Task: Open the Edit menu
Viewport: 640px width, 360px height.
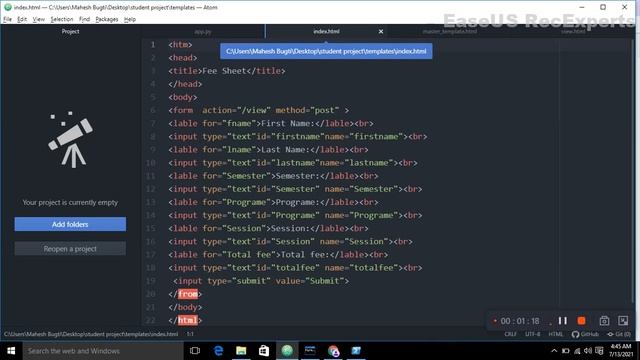Action: (22, 19)
